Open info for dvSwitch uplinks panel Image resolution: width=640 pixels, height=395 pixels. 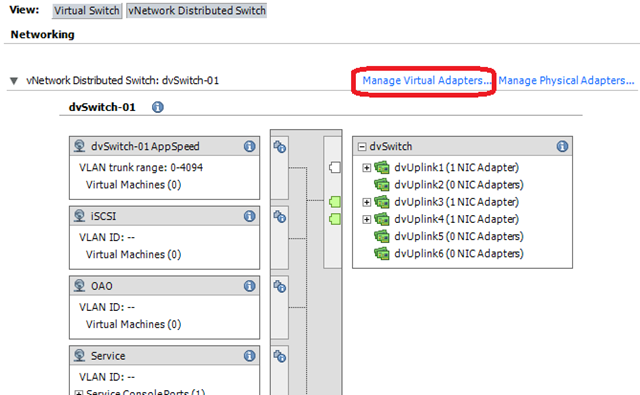tap(562, 146)
